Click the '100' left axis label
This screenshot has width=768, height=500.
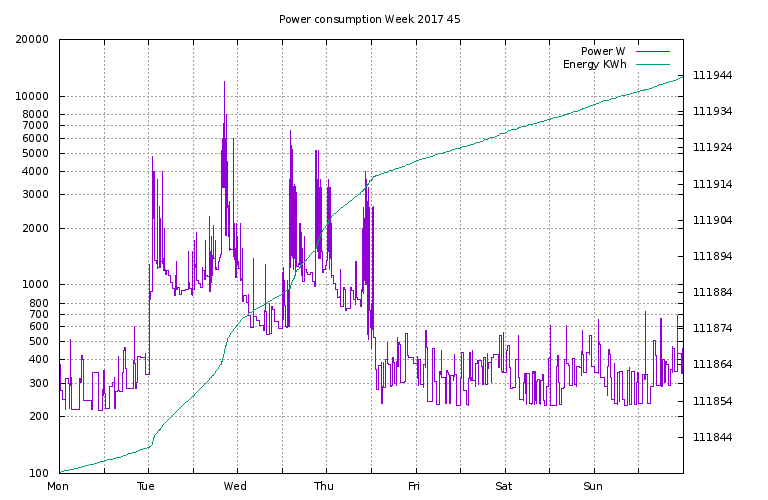click(39, 473)
